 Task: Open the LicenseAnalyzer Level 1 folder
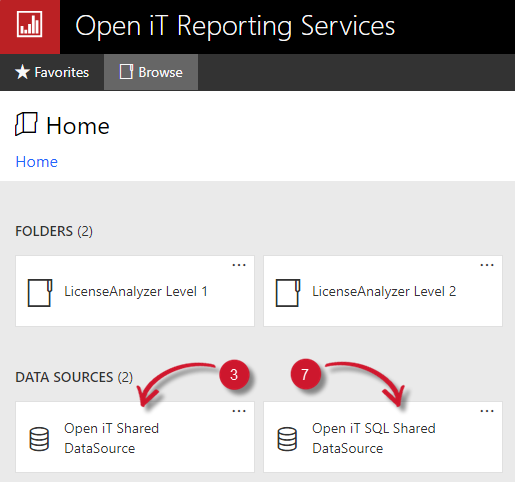(135, 291)
